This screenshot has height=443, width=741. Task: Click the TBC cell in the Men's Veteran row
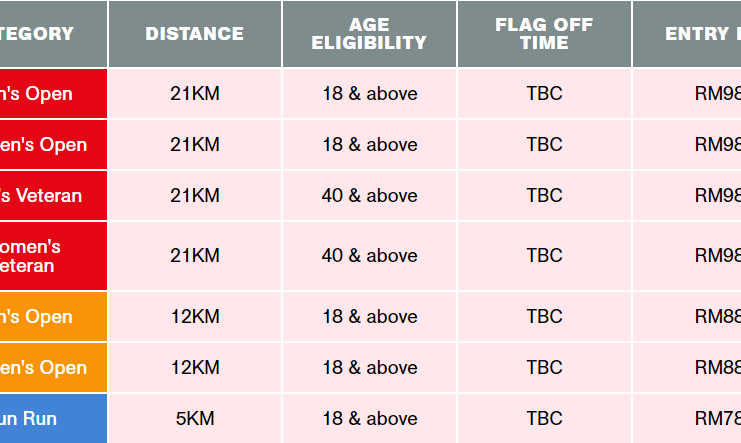[544, 195]
